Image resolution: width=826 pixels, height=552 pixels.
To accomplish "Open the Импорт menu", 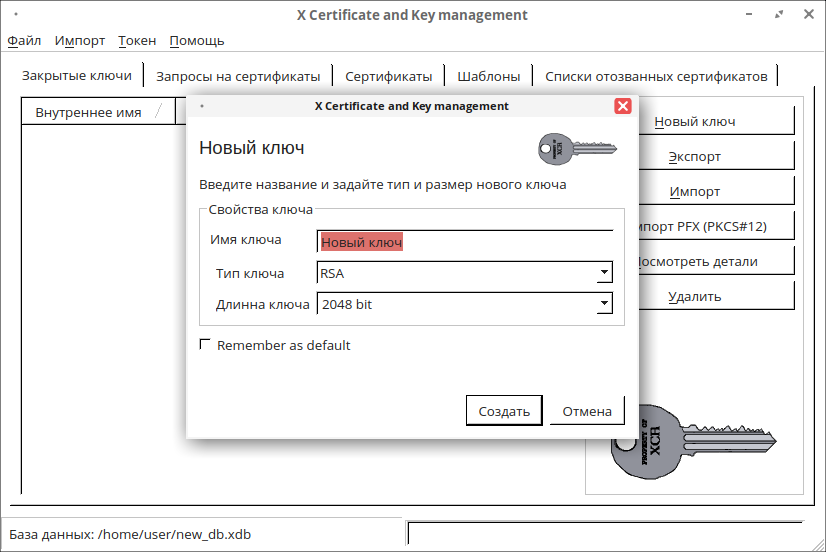I will pos(80,41).
